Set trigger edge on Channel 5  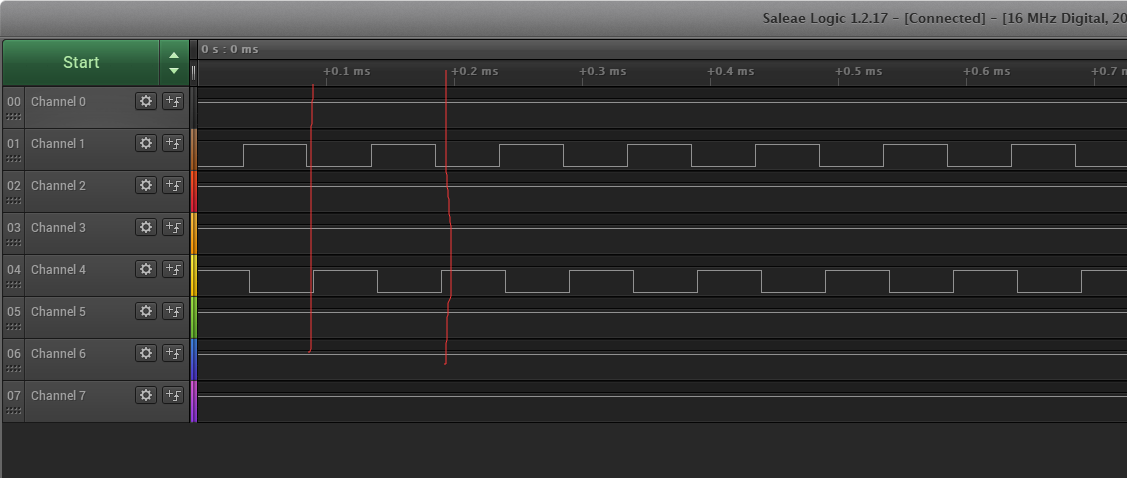[173, 311]
